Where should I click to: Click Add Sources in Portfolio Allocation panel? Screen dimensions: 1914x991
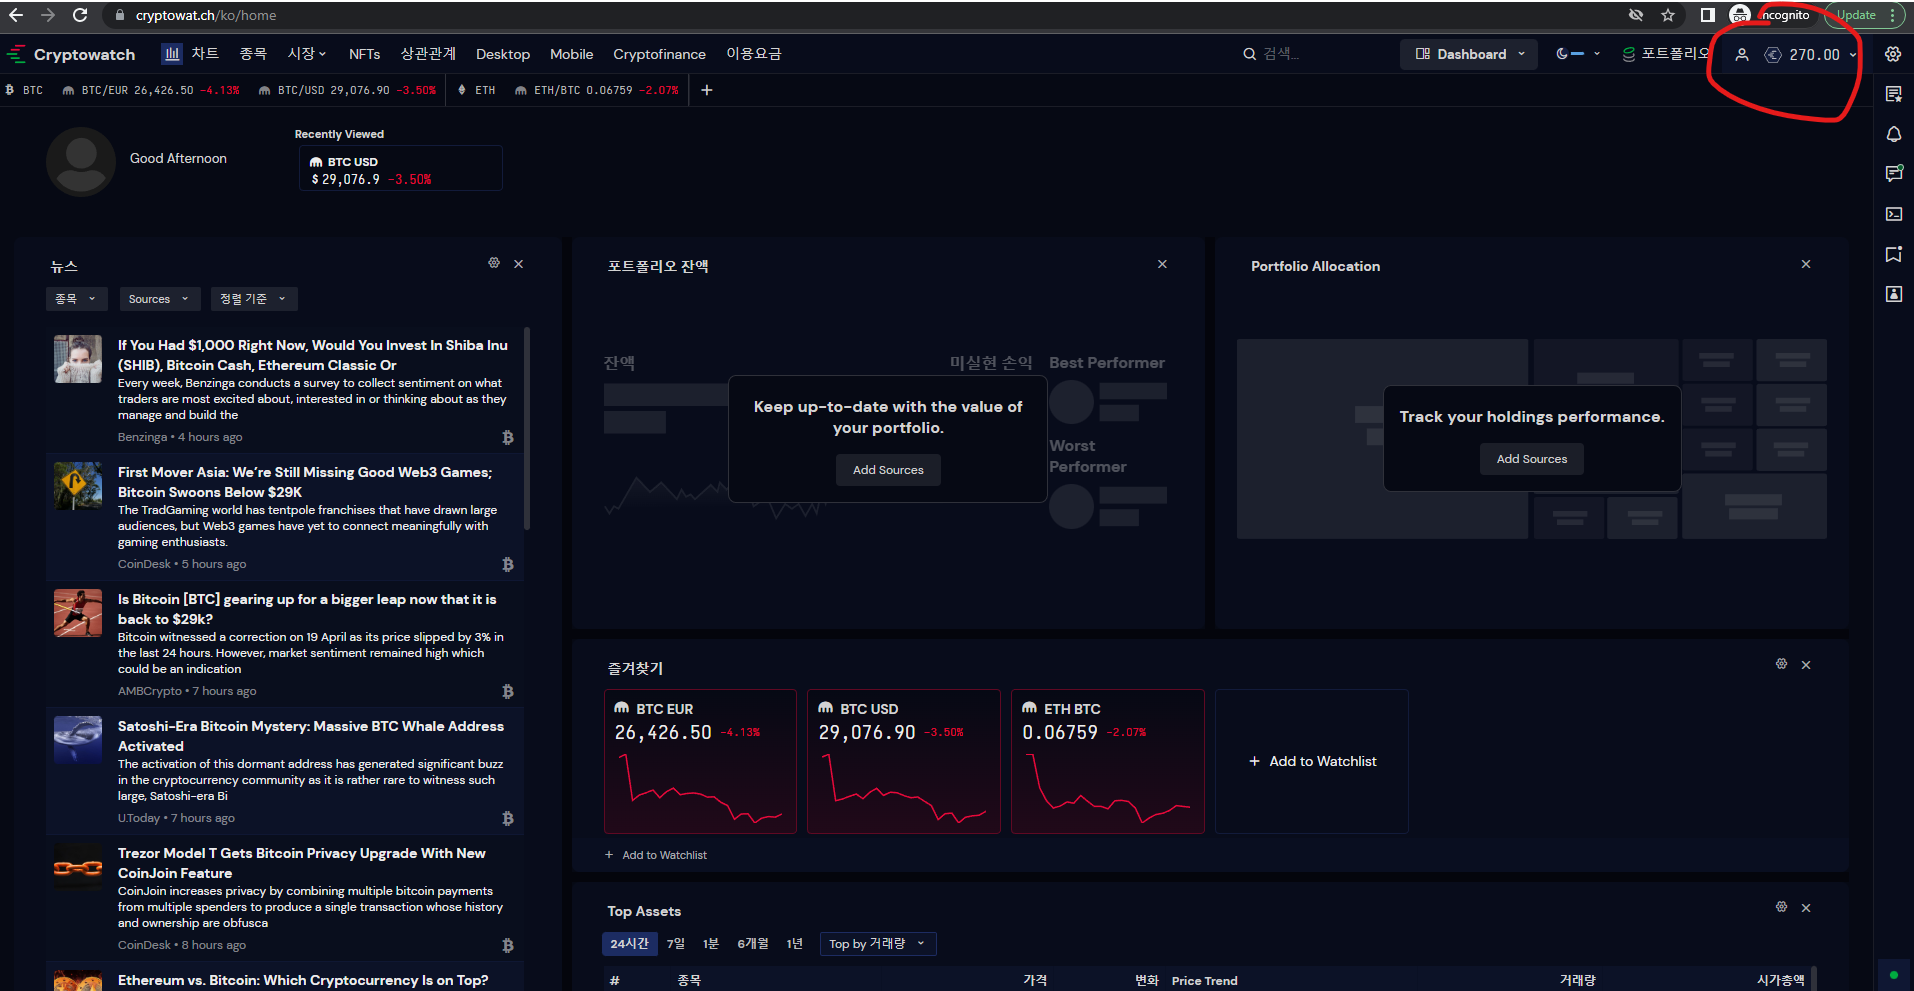click(1532, 459)
